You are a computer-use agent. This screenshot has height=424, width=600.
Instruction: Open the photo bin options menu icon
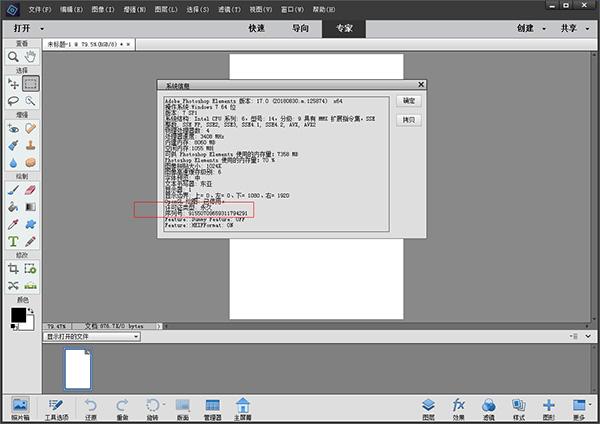click(x=573, y=336)
